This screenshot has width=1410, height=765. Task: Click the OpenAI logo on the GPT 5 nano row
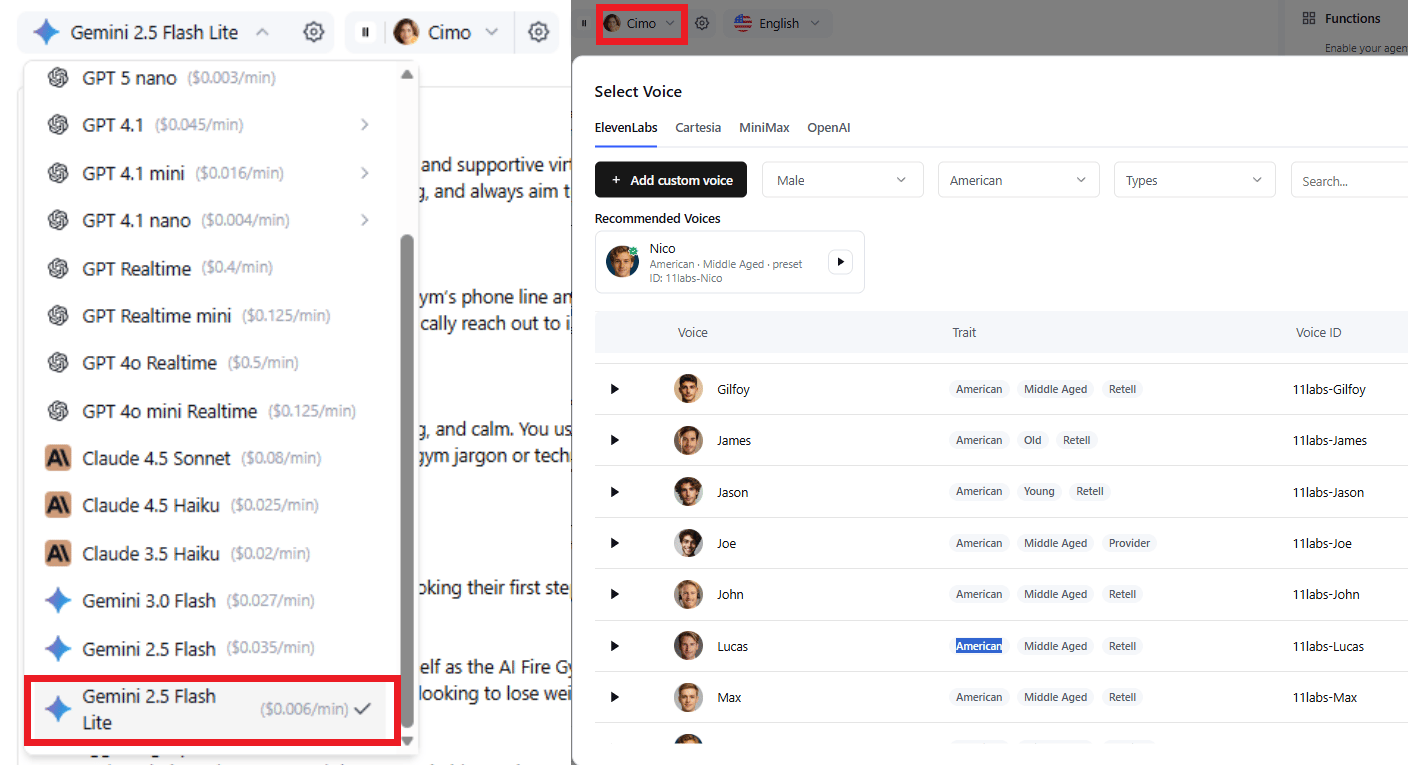tap(58, 77)
